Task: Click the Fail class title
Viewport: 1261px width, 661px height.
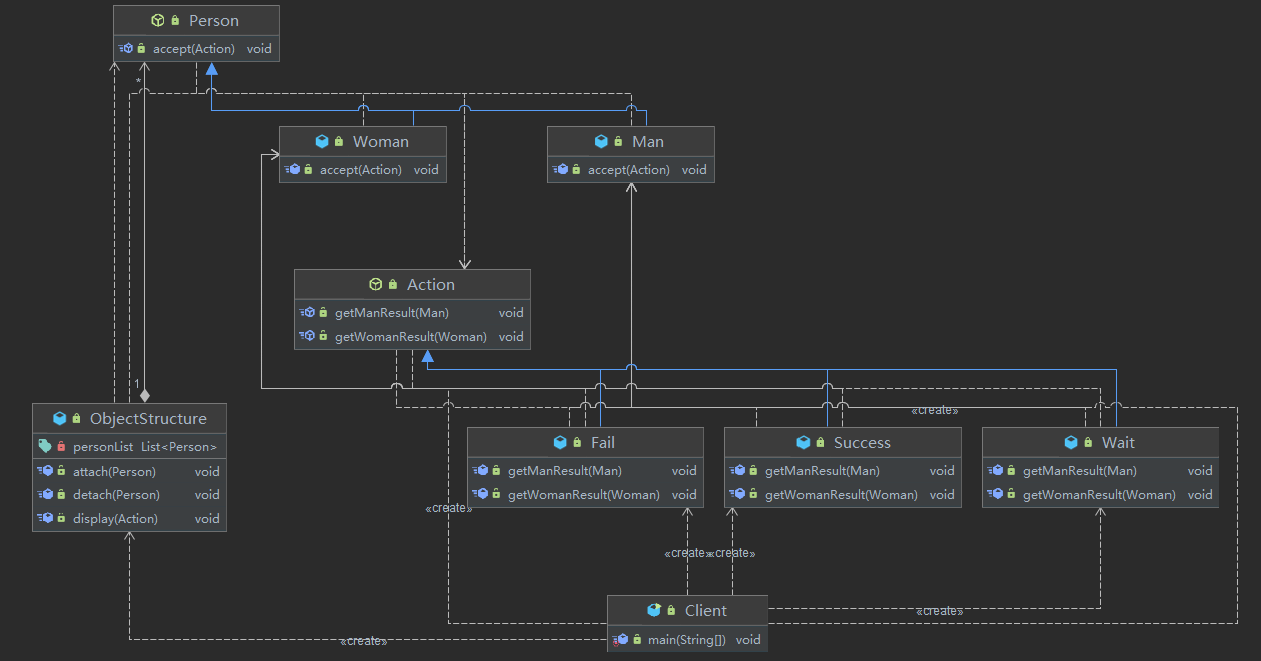Action: pyautogui.click(x=603, y=443)
